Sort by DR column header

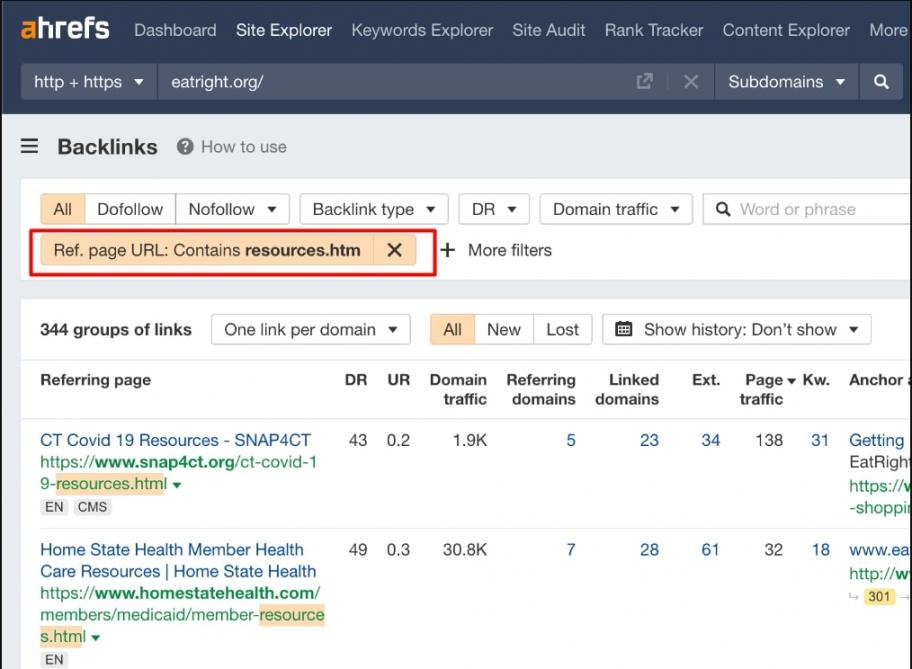356,380
